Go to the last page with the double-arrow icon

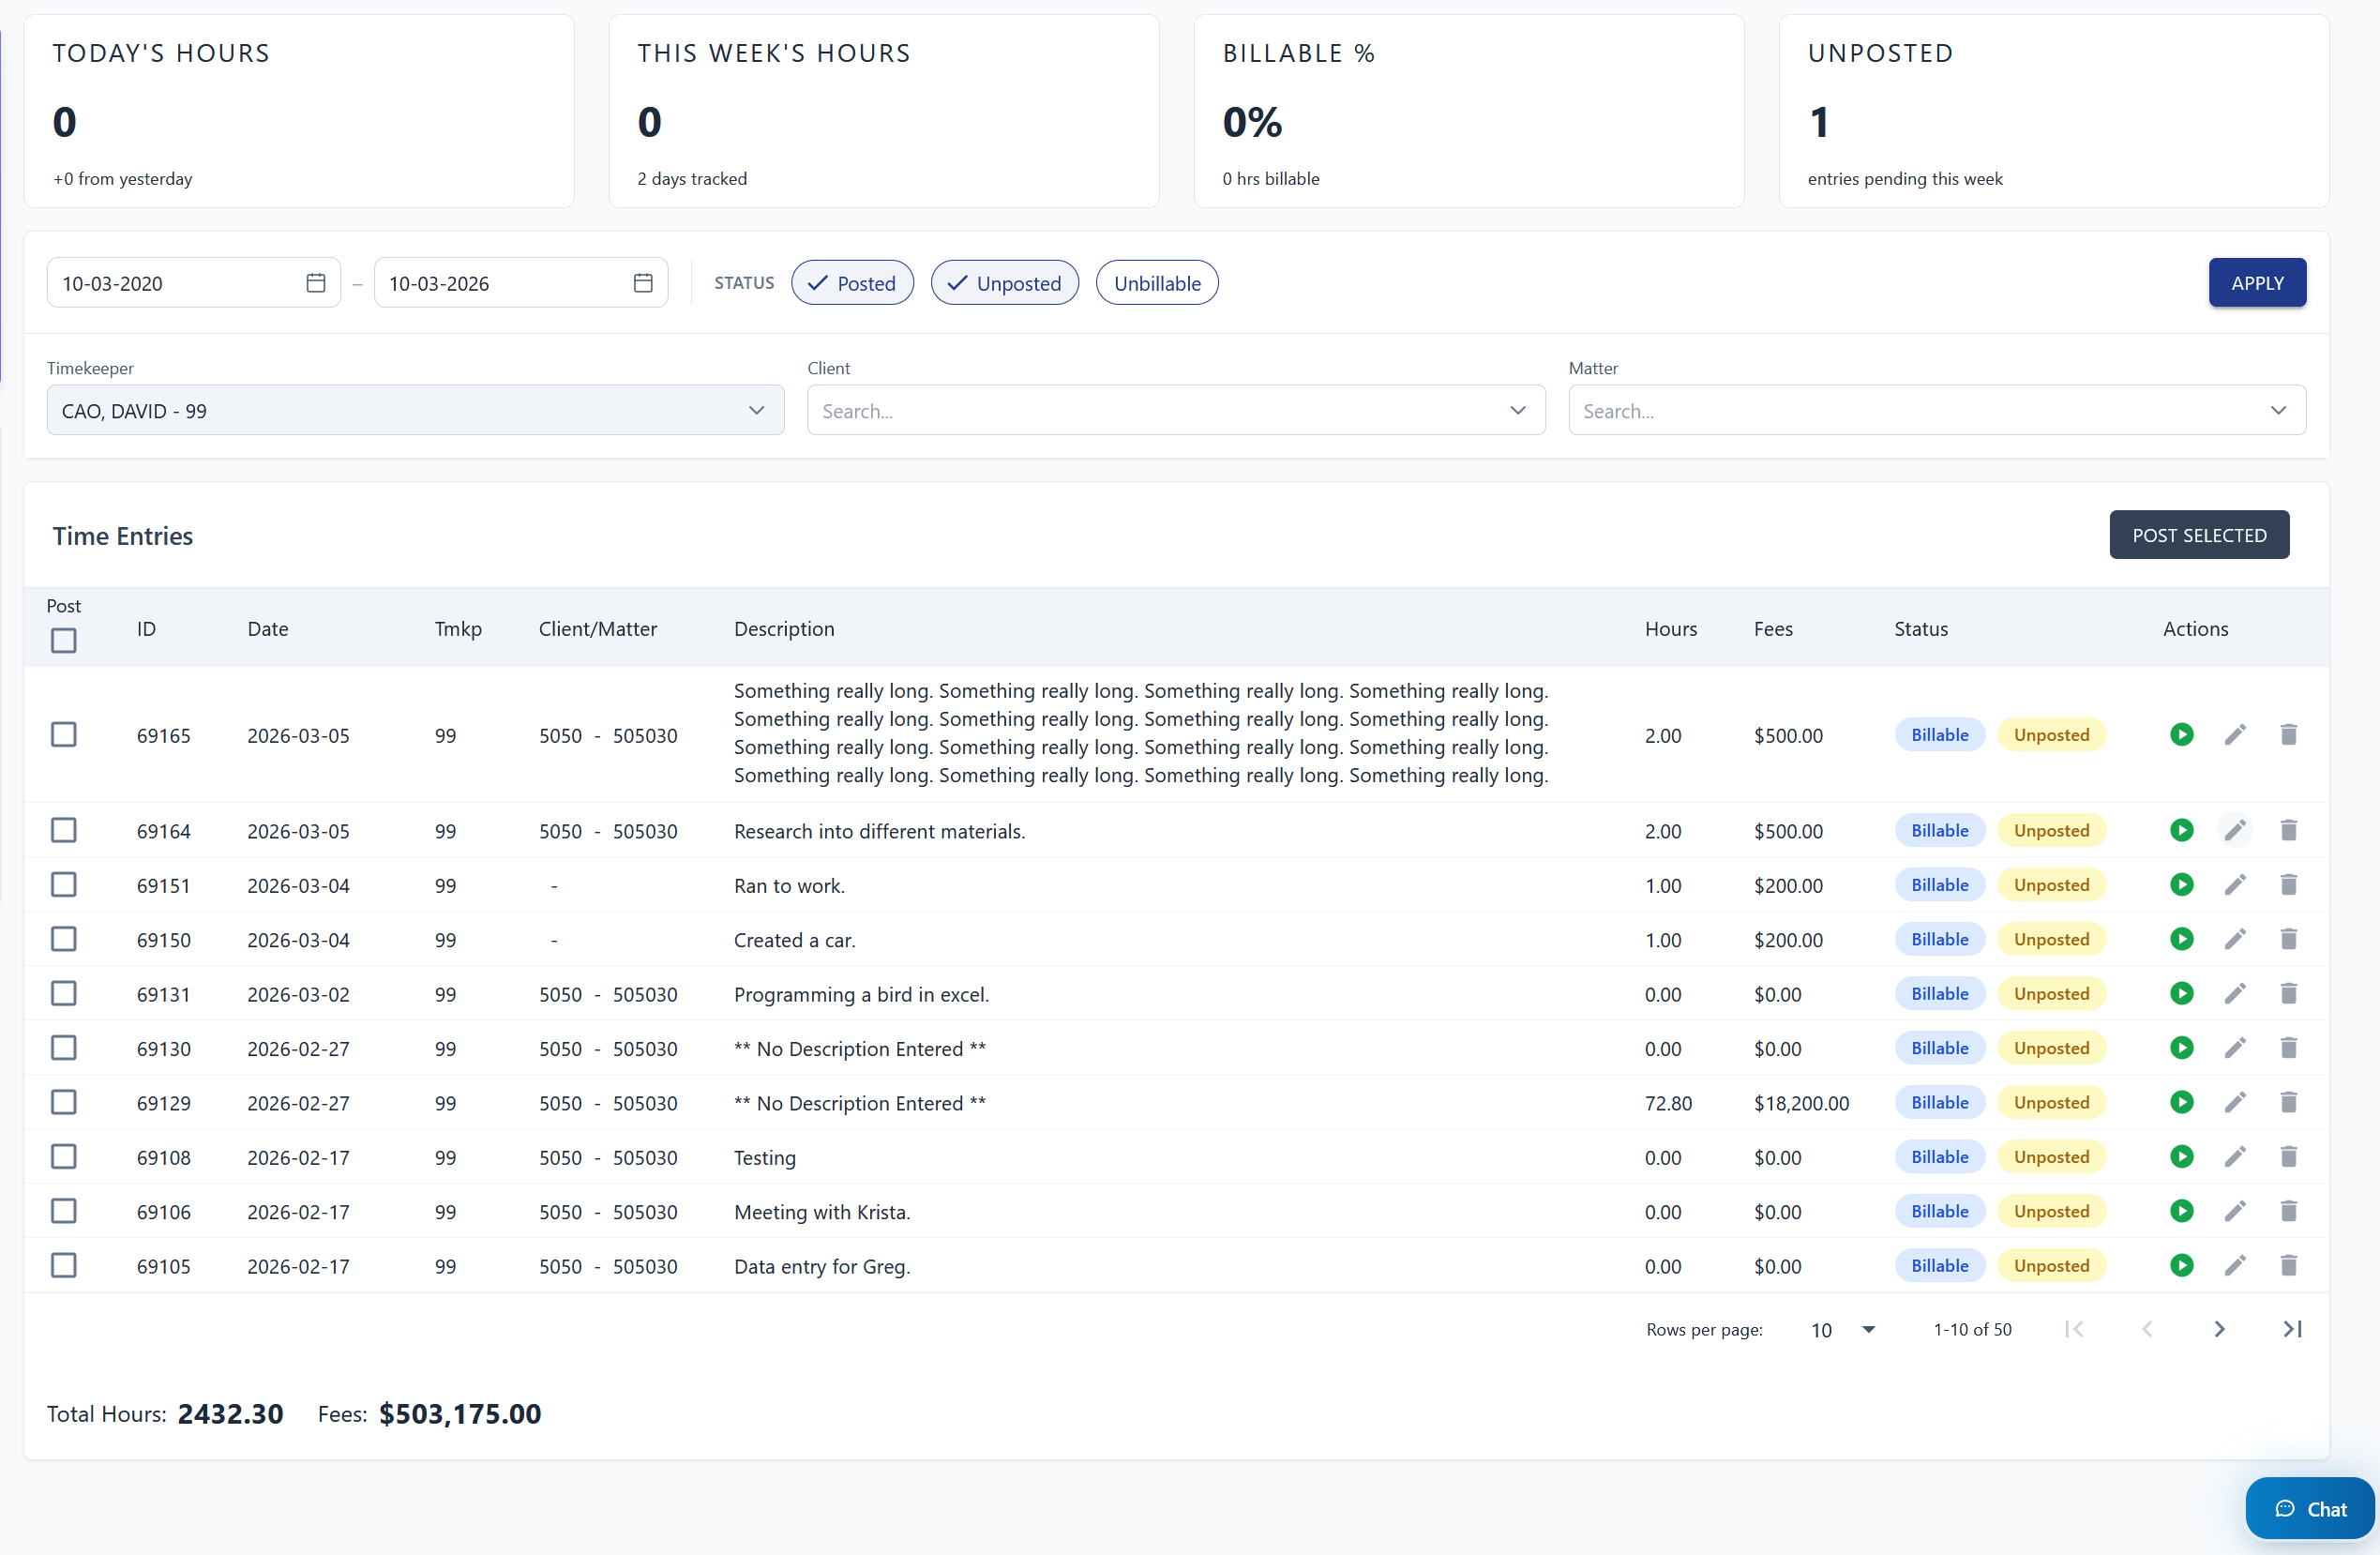pos(2292,1329)
